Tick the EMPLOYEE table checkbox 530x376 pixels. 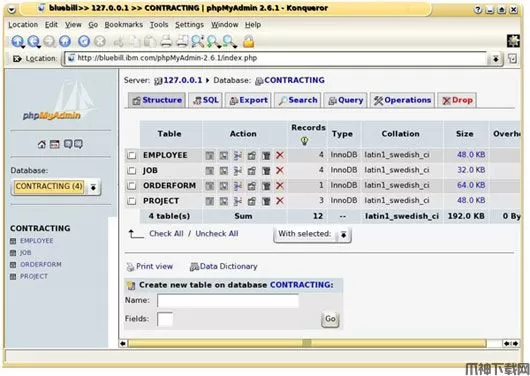(x=131, y=156)
